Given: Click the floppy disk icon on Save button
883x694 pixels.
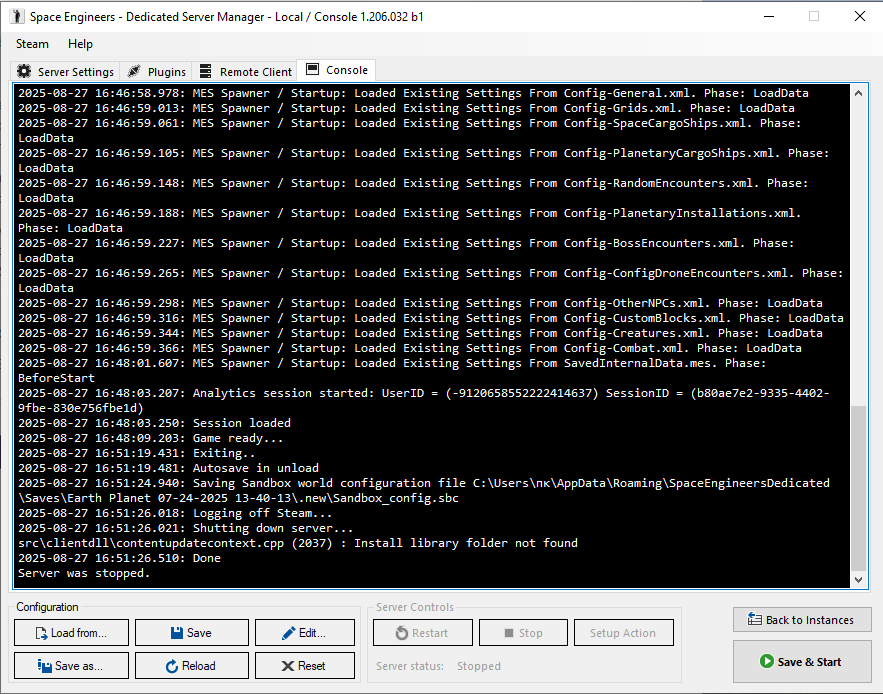Looking at the screenshot, I should coord(177,633).
